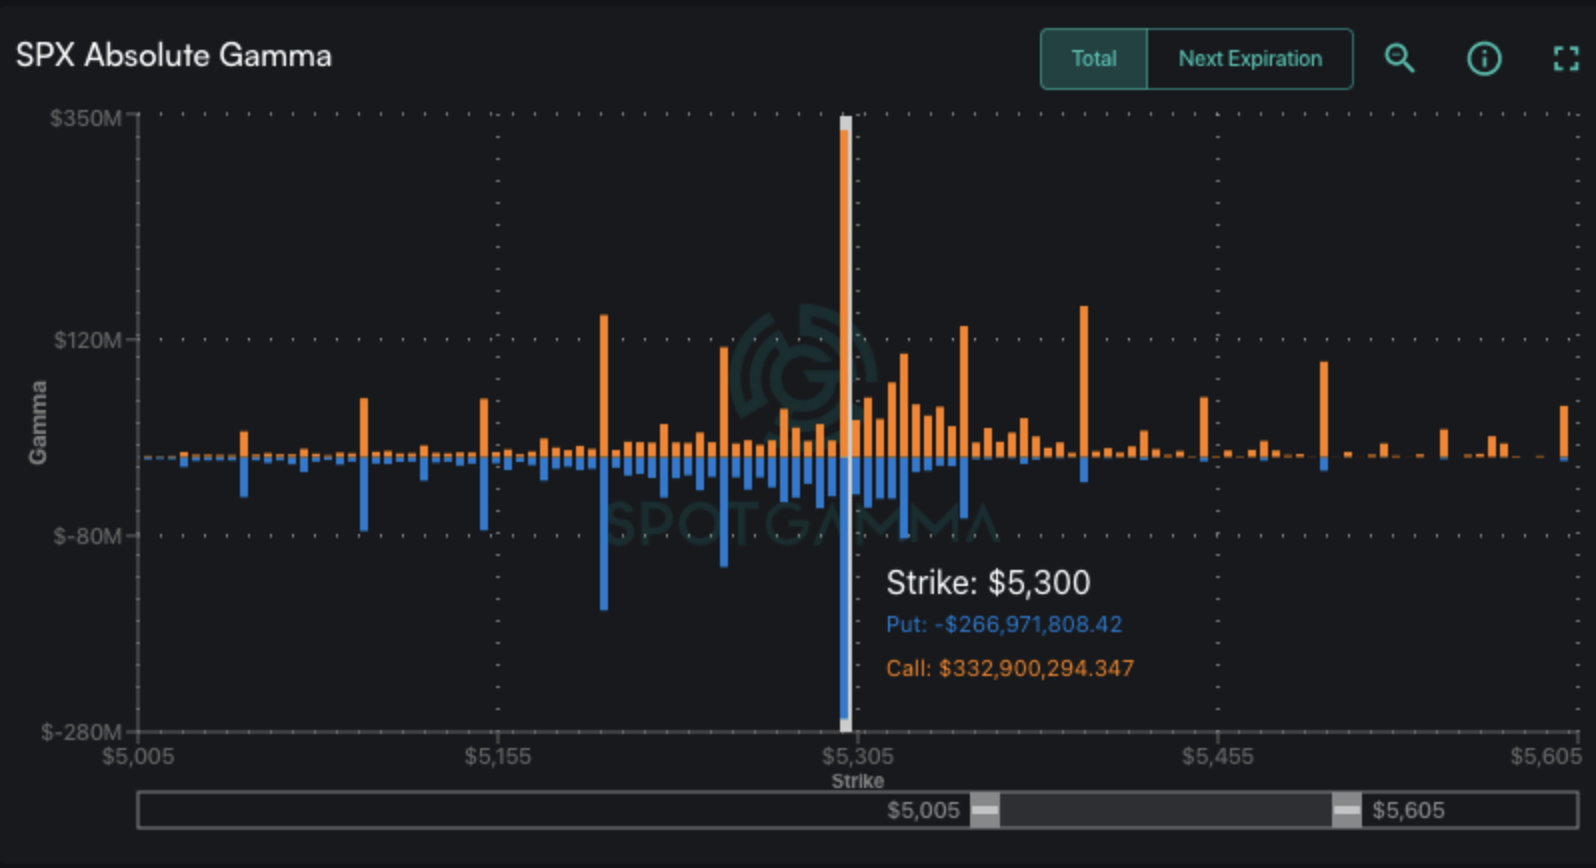
Task: Click the left range slider handle
Action: click(x=985, y=810)
